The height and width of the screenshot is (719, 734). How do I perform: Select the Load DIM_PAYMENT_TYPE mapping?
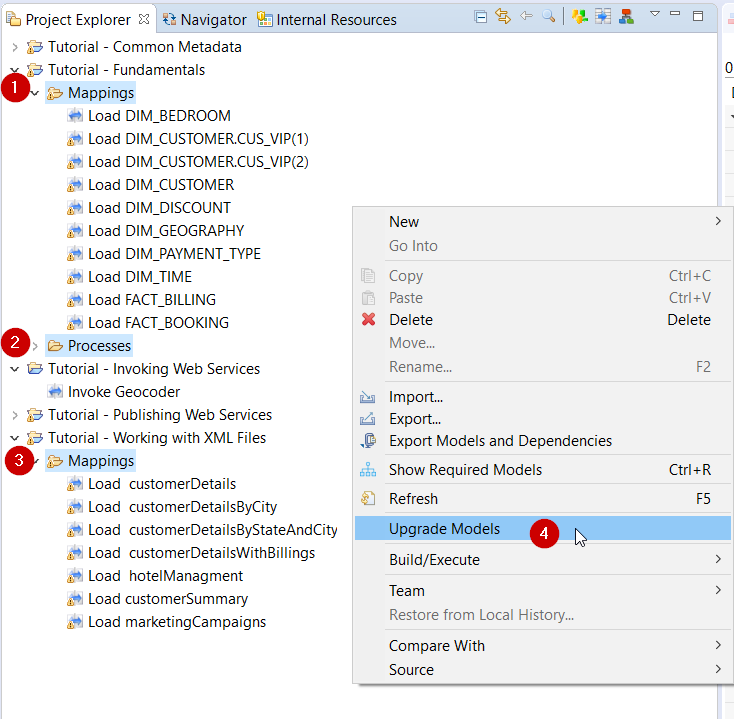click(174, 254)
